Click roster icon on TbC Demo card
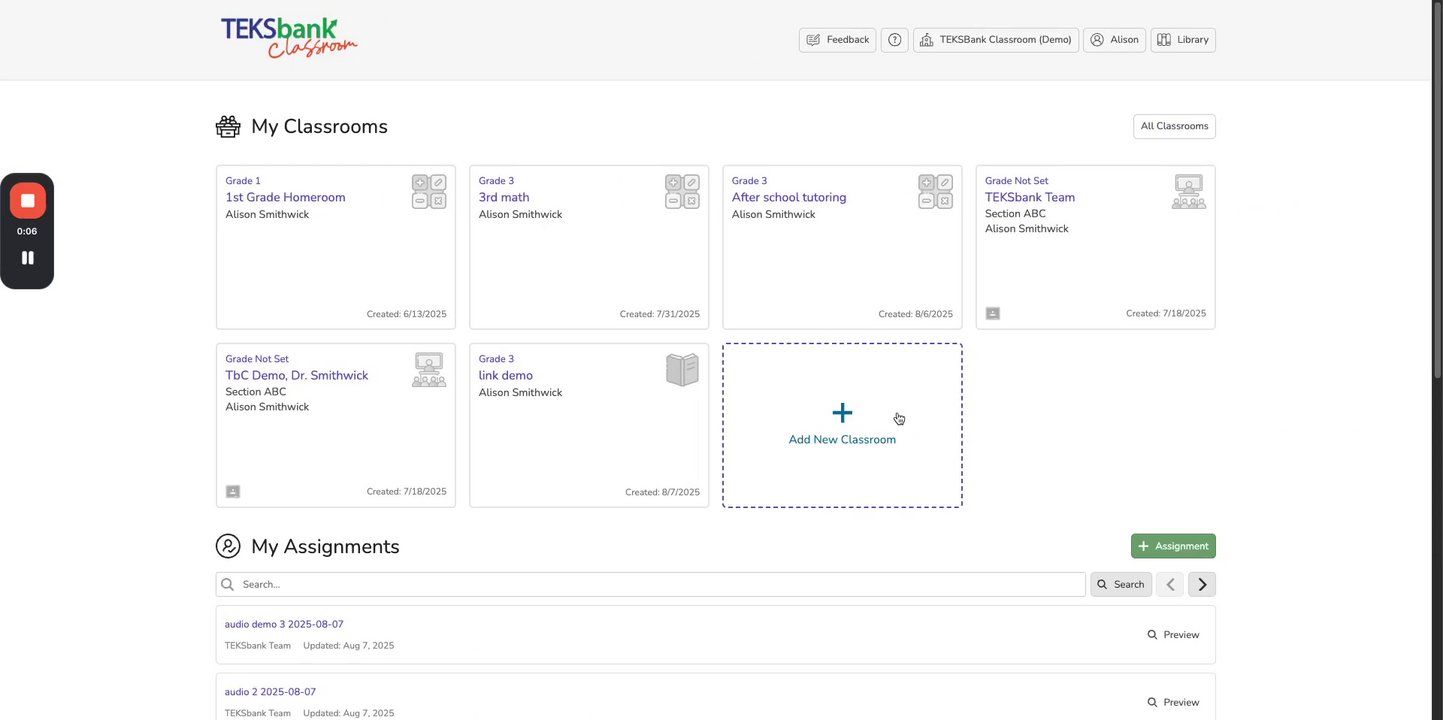Screen dimensions: 1443x720 click(233, 491)
